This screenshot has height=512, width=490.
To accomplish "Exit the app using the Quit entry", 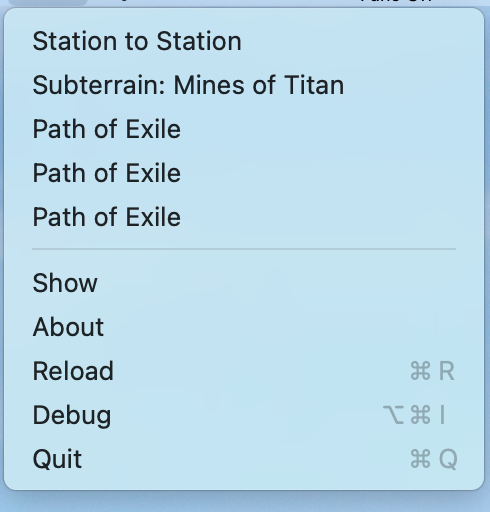I will tap(244, 459).
